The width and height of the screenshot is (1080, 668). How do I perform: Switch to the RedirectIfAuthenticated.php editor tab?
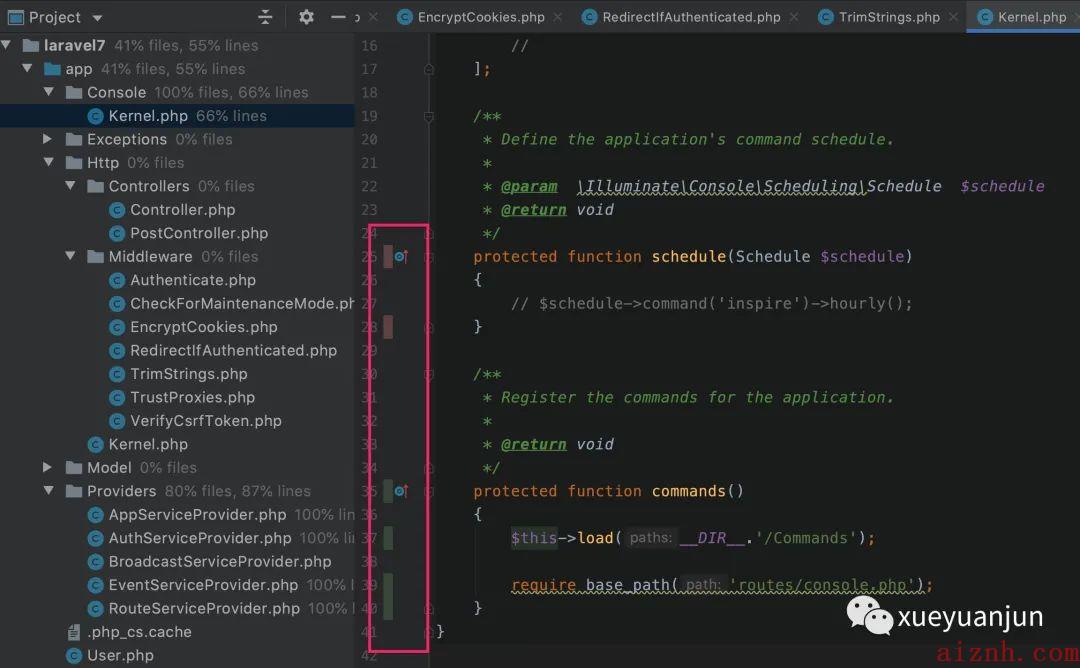(691, 17)
